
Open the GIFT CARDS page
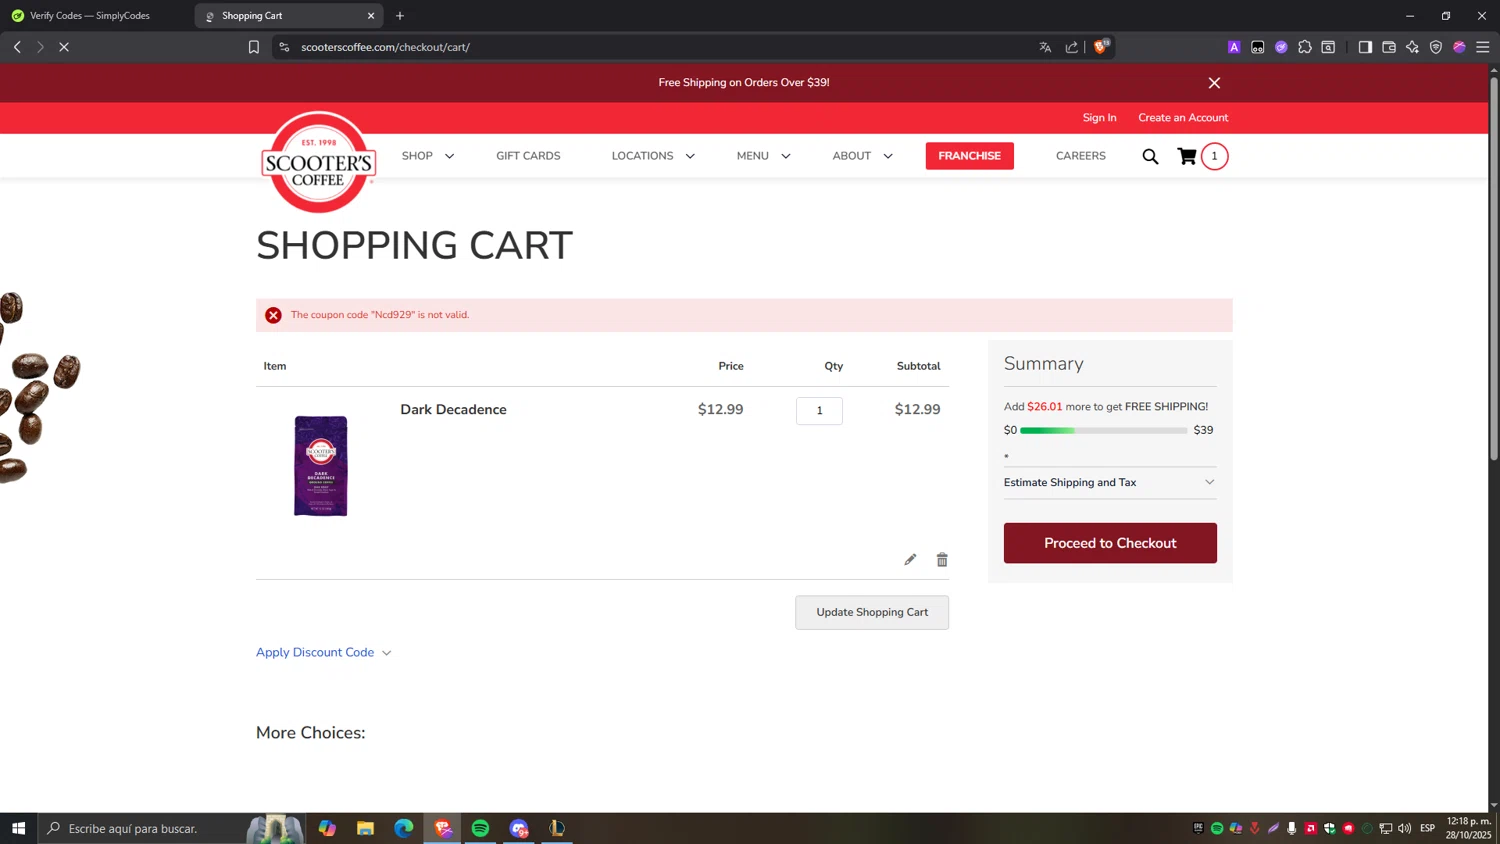point(528,156)
